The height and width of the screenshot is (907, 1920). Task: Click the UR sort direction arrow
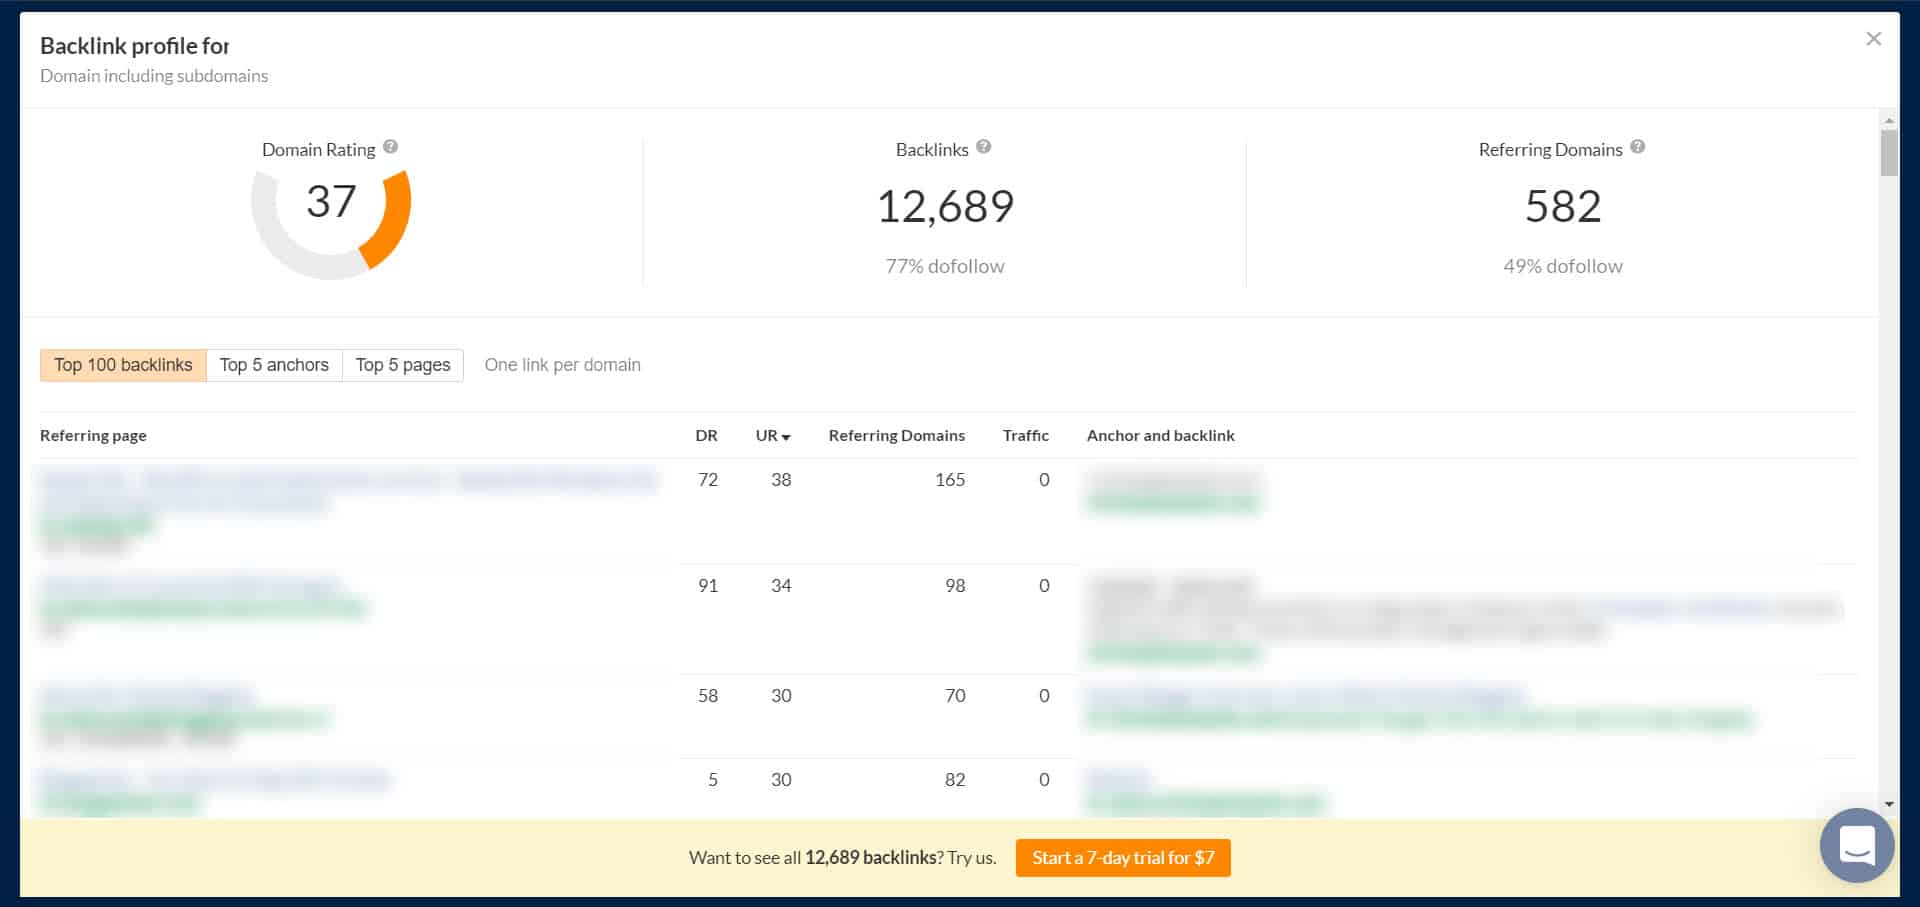[789, 437]
